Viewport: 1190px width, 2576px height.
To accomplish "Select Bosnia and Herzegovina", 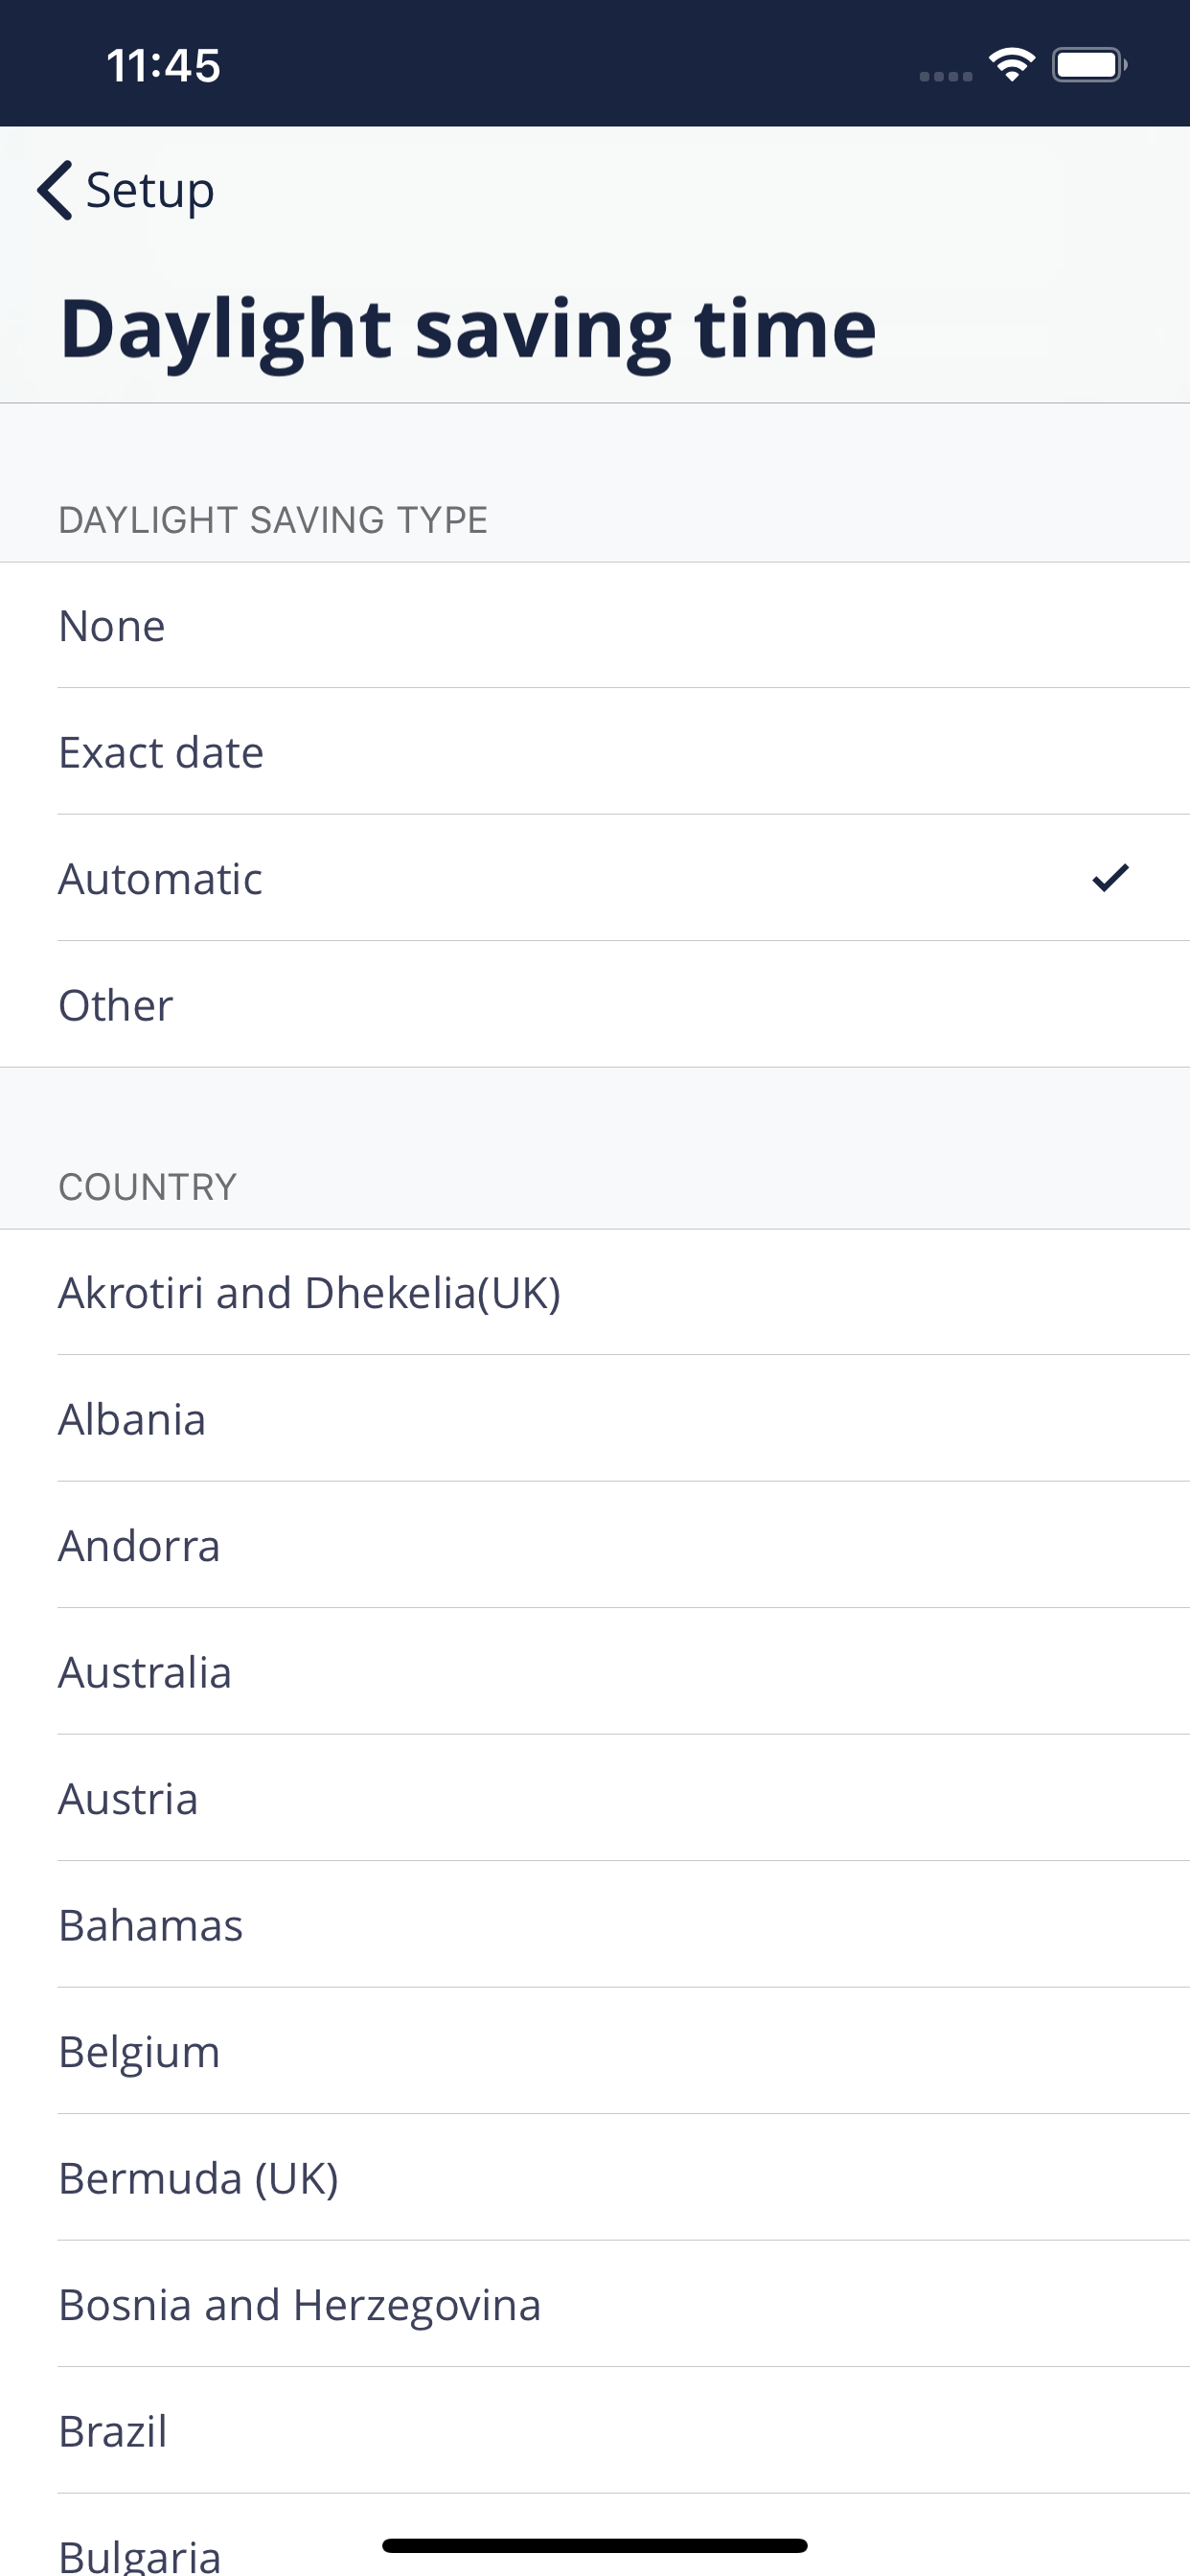I will pyautogui.click(x=595, y=2305).
